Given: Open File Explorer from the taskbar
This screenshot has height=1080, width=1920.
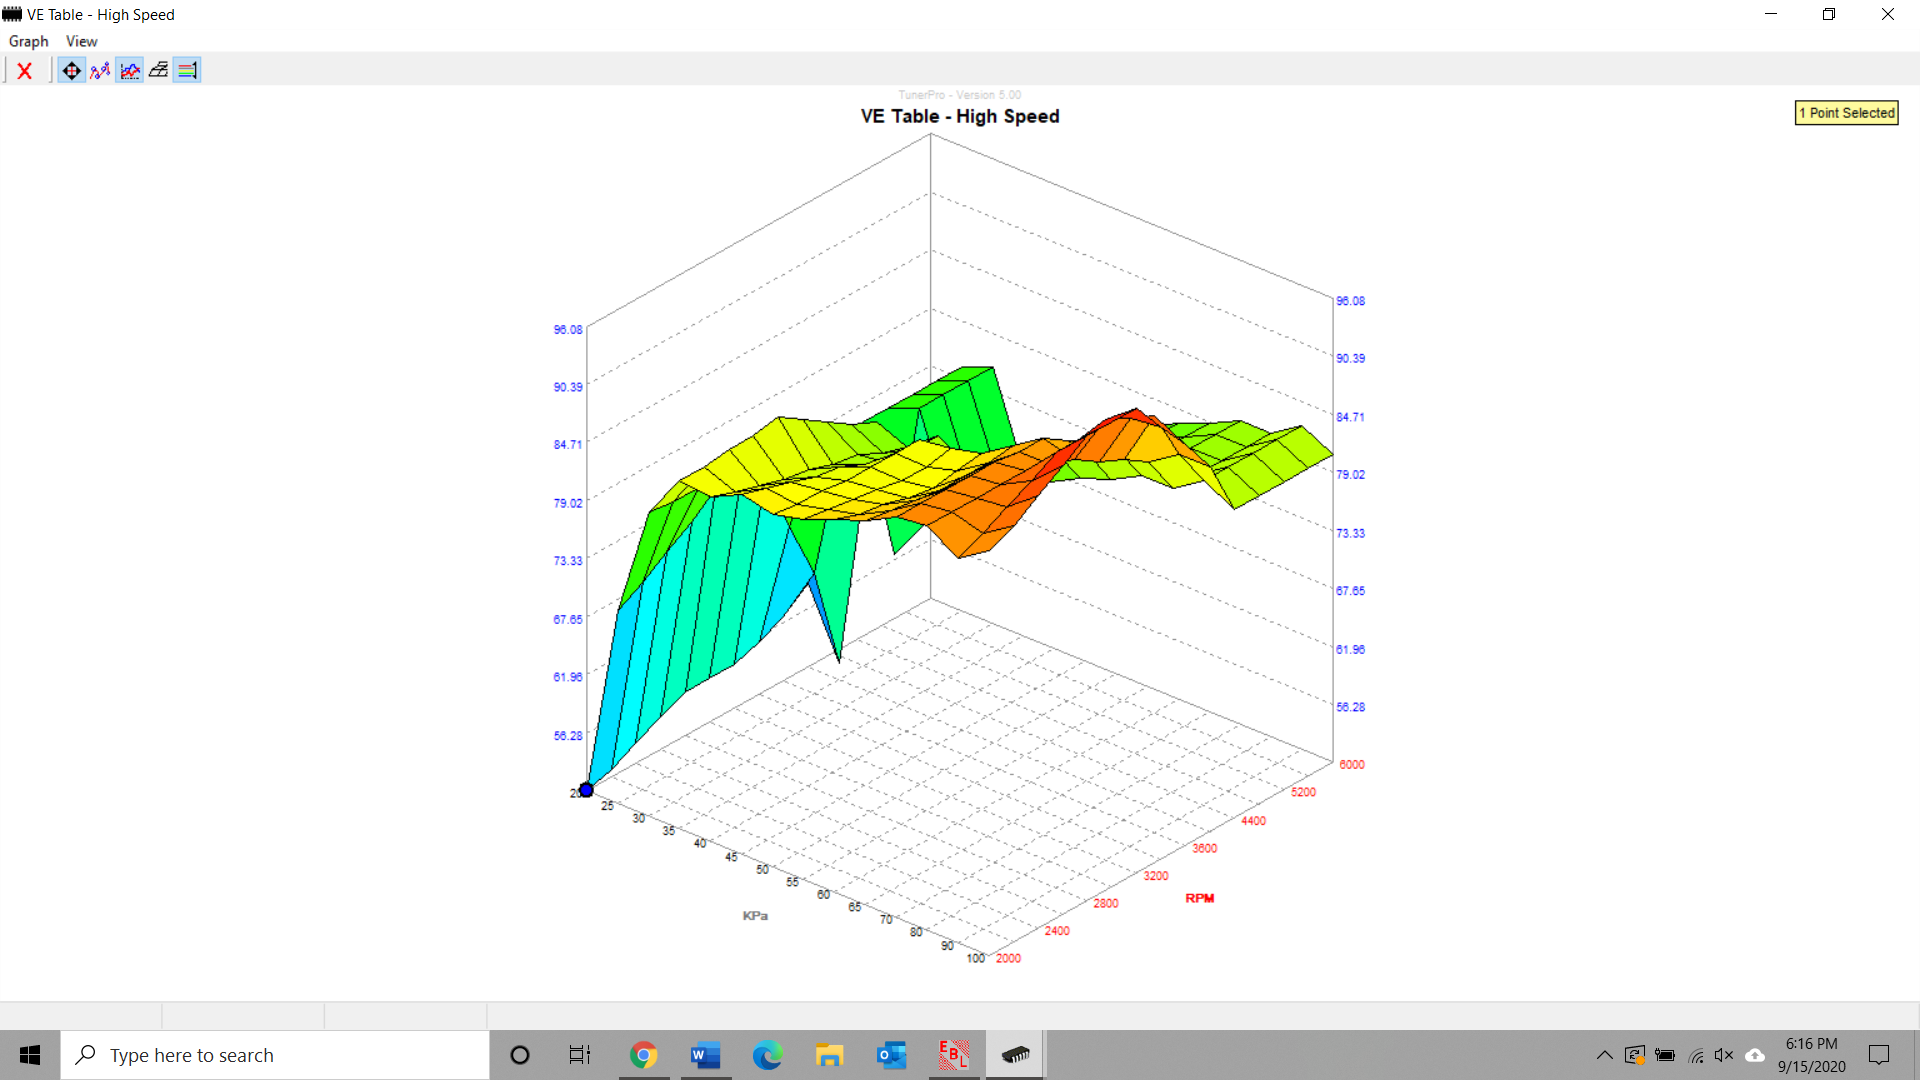Looking at the screenshot, I should pos(829,1055).
